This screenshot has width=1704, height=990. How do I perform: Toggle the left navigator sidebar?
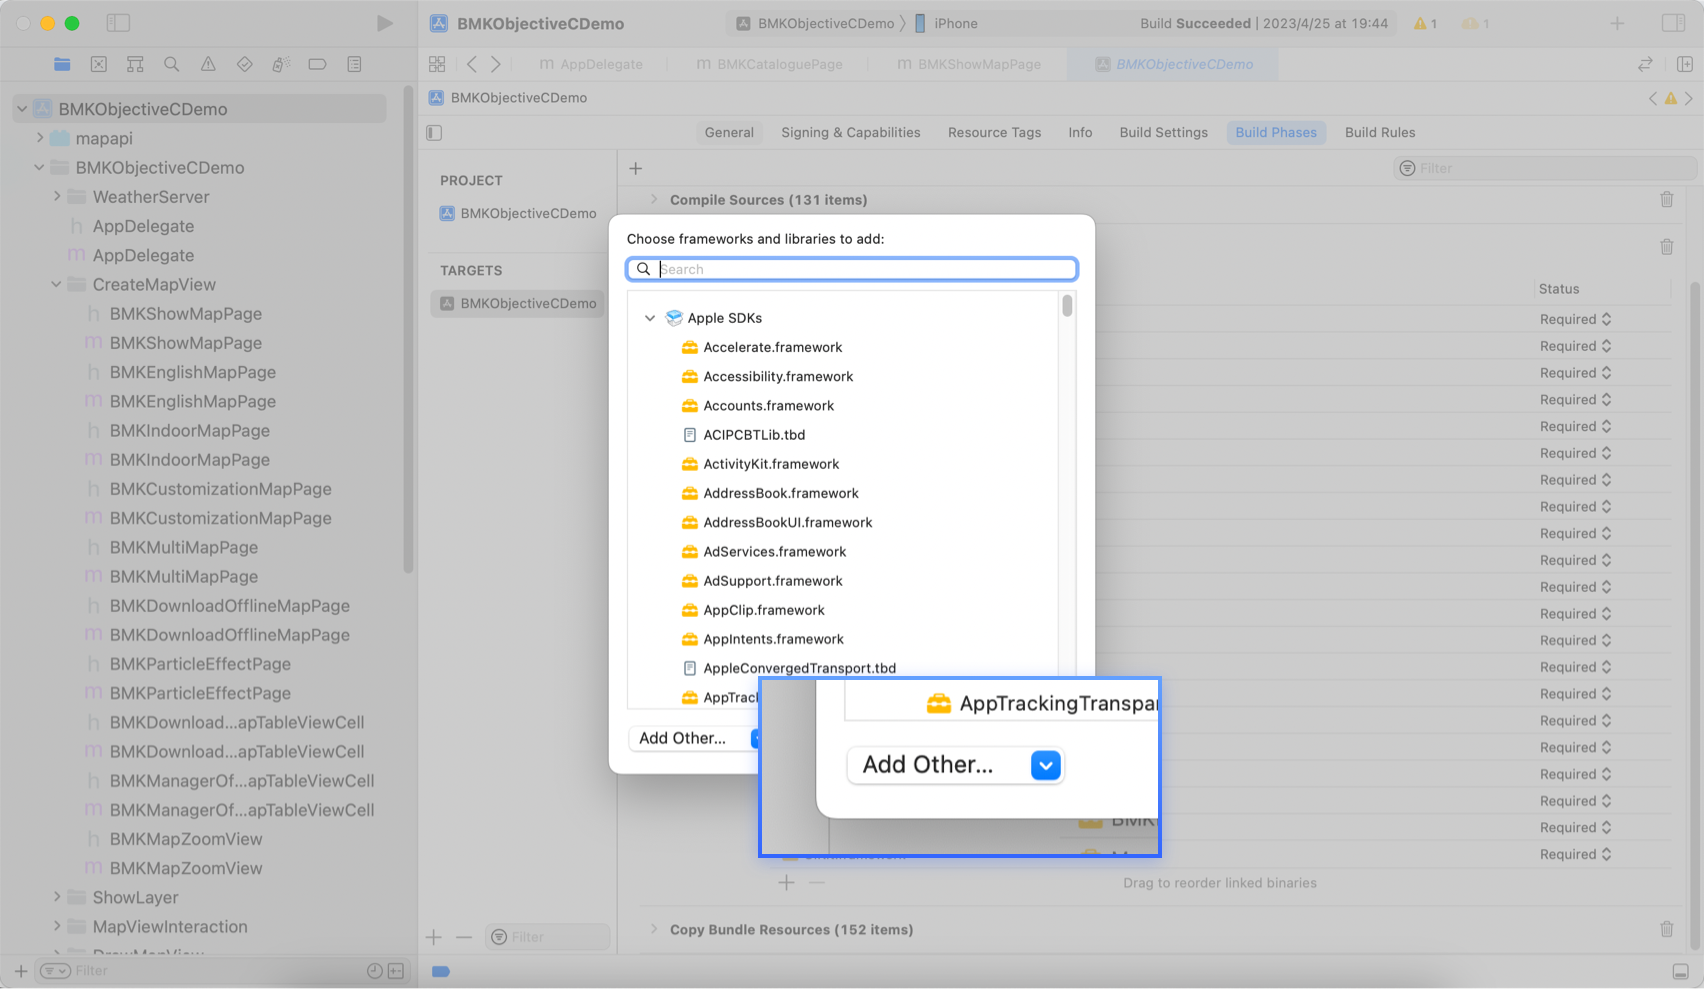(118, 23)
